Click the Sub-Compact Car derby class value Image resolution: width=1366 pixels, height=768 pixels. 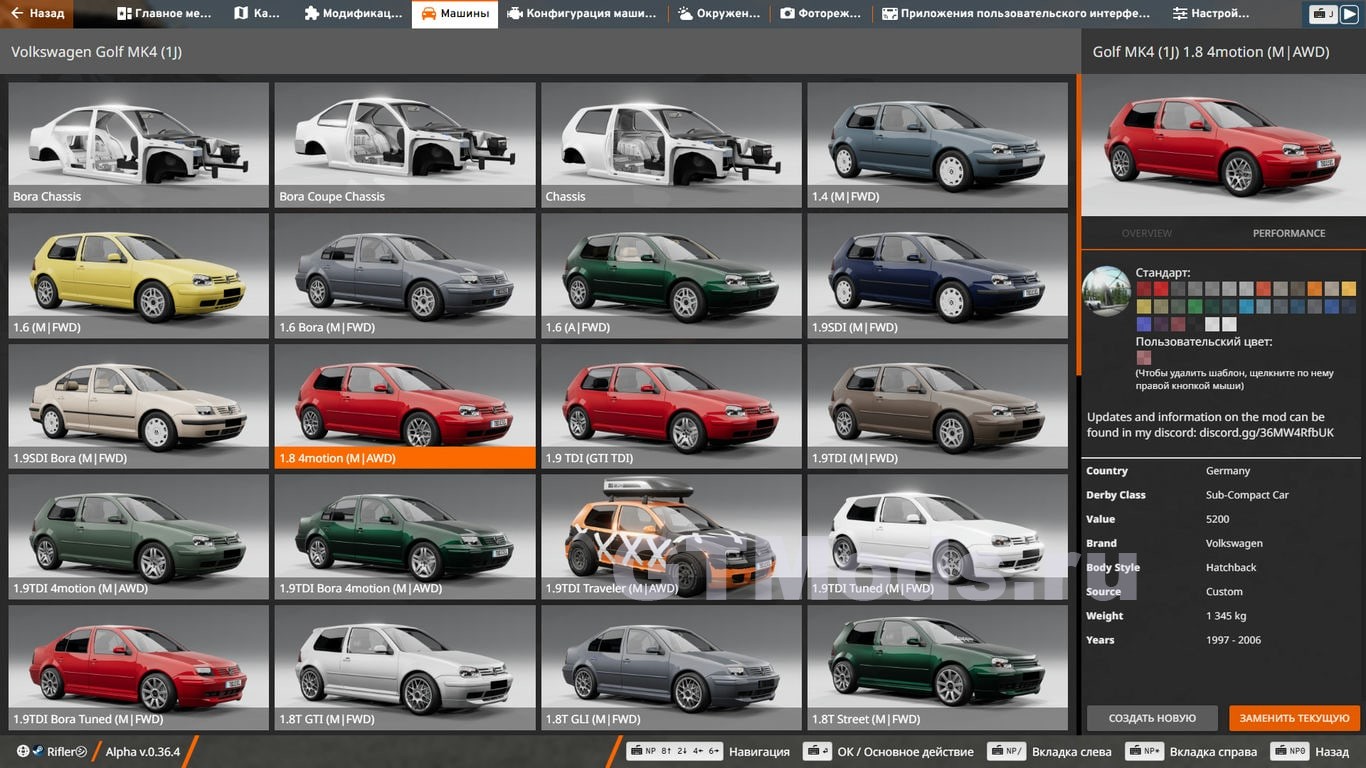coord(1247,495)
